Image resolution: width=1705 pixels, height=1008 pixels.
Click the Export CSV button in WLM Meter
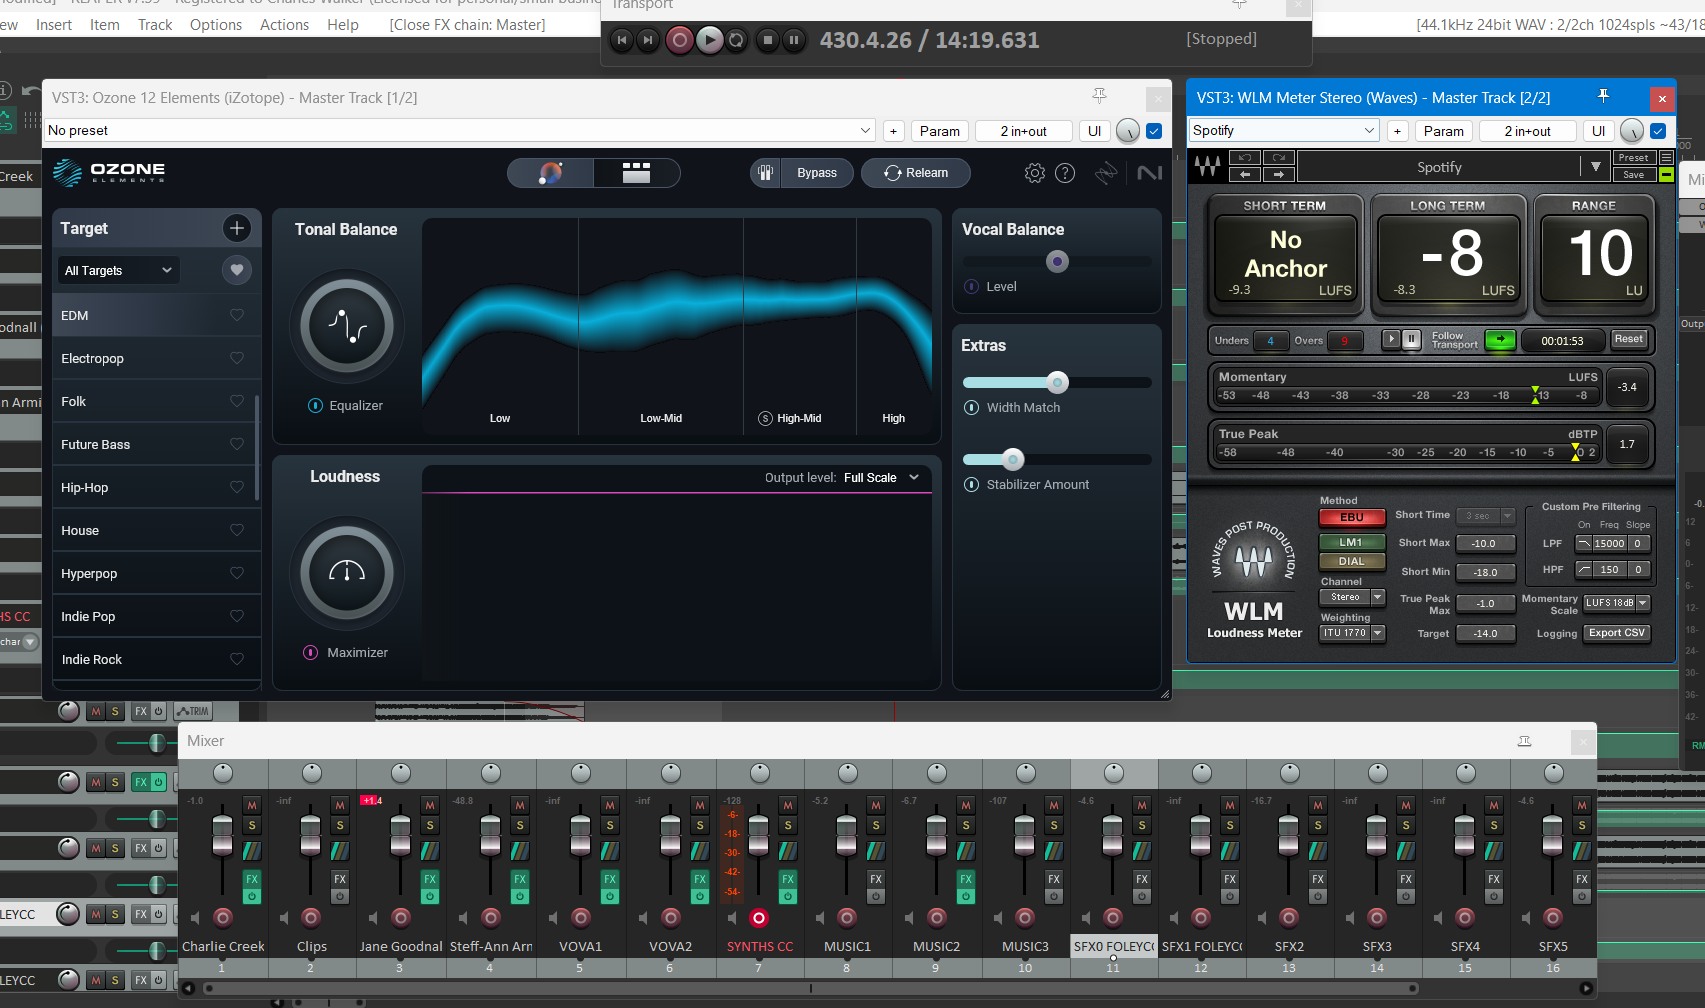coord(1616,632)
